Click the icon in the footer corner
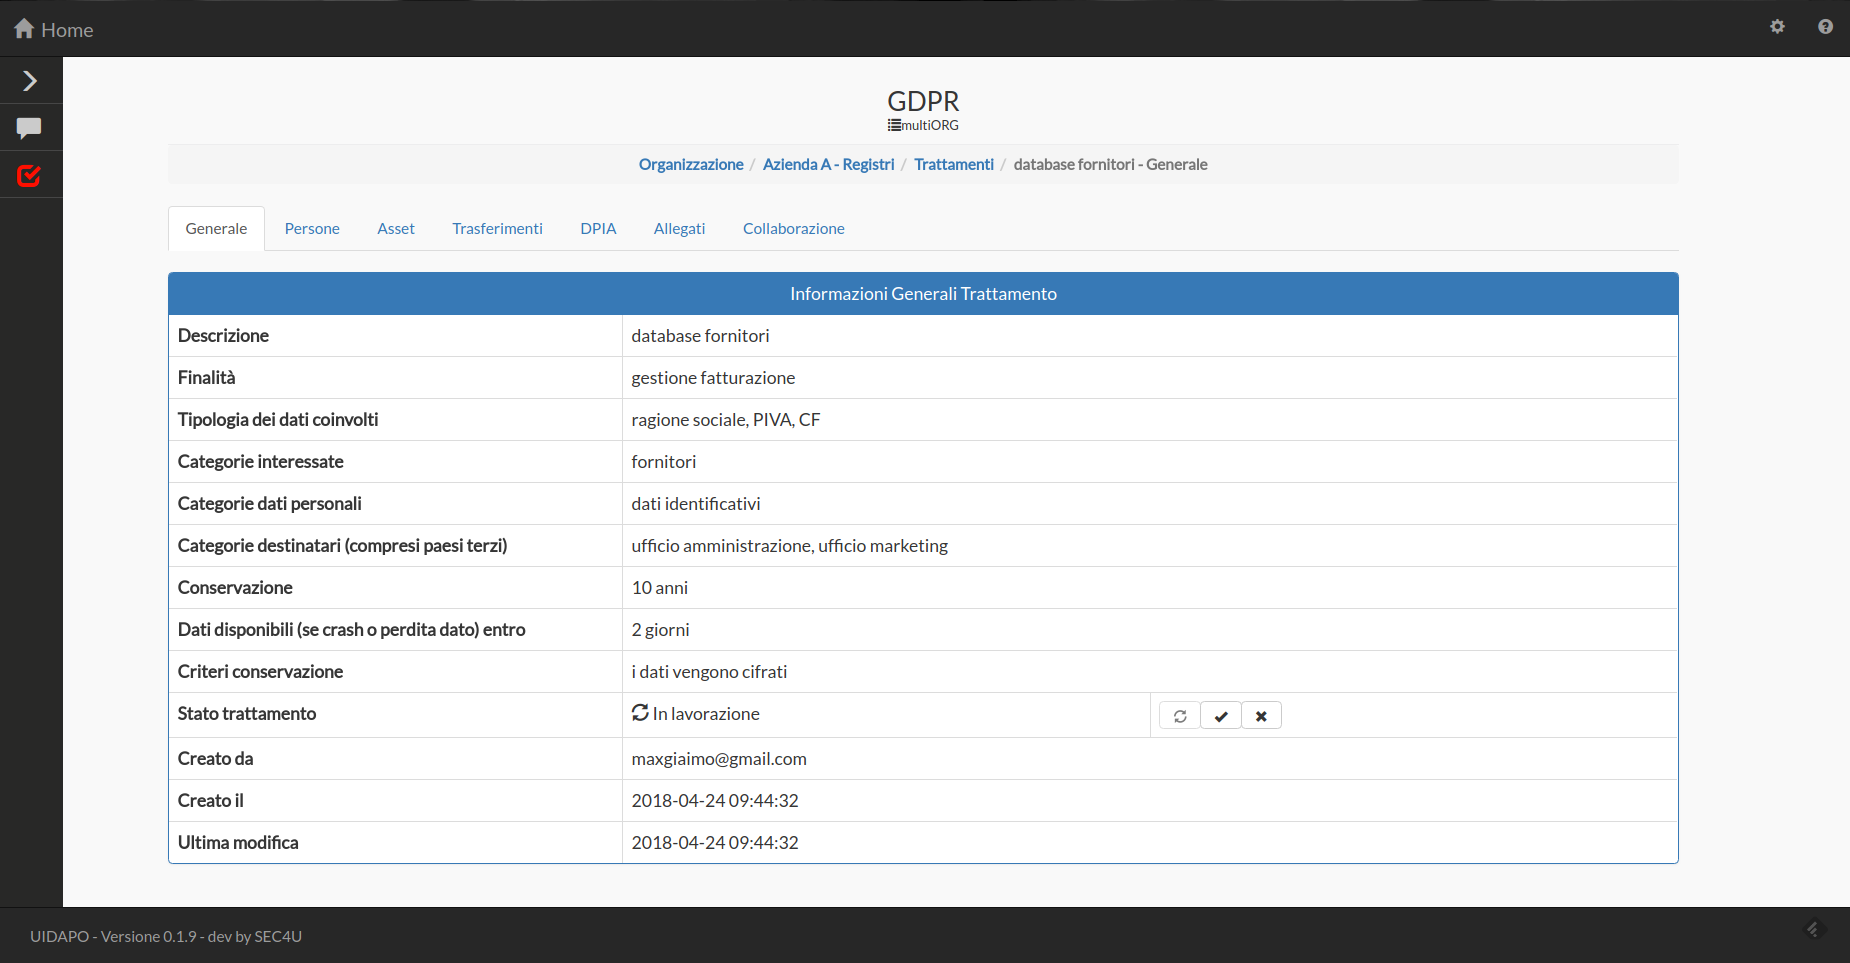 click(1814, 930)
